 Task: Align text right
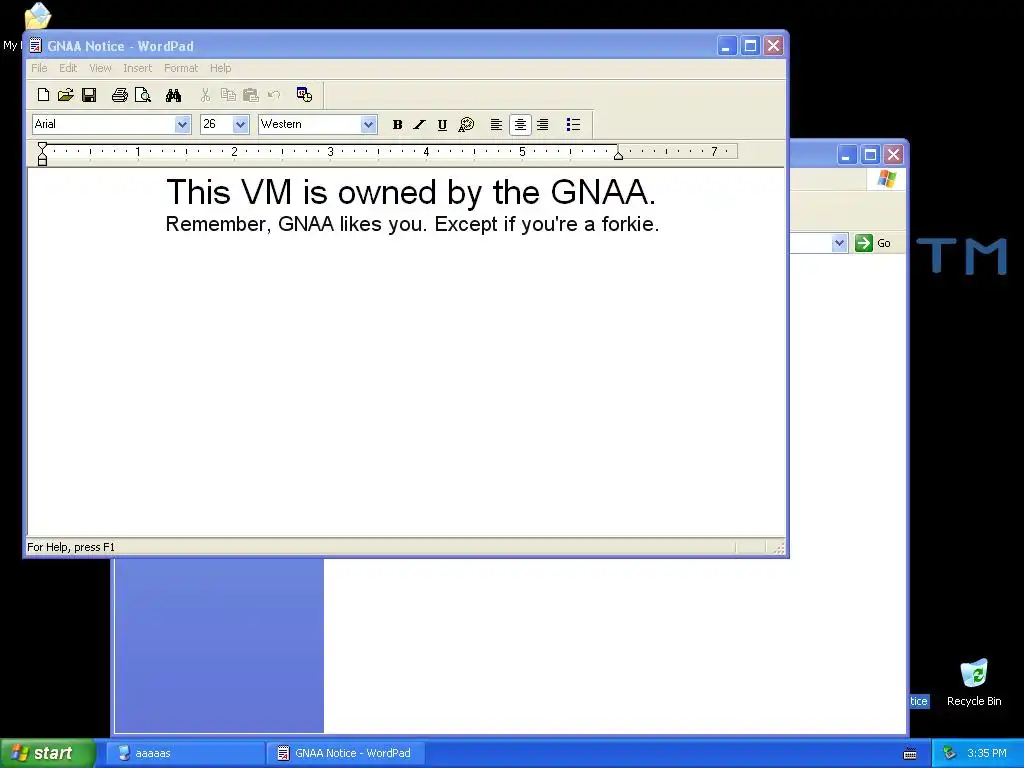click(543, 125)
